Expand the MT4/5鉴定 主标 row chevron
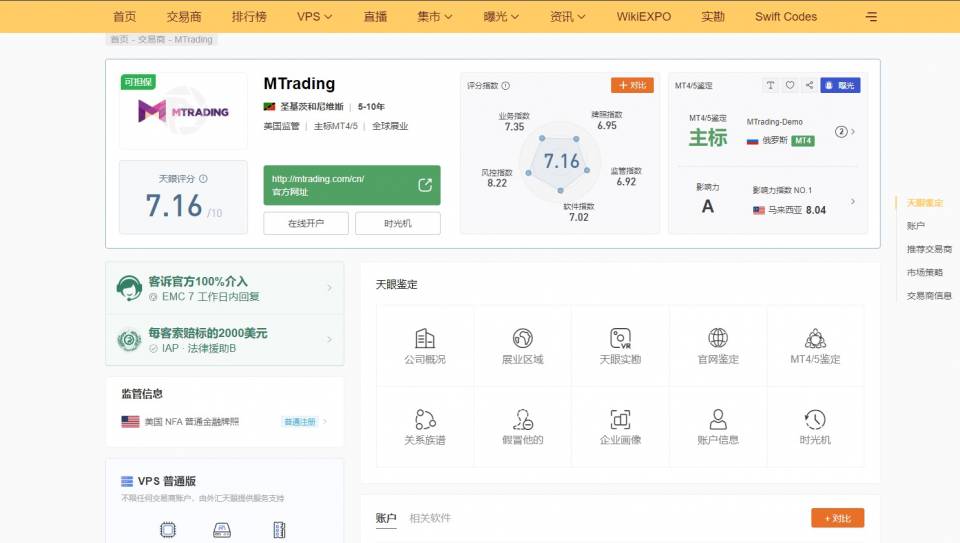The height and width of the screenshot is (543, 960). pos(853,132)
